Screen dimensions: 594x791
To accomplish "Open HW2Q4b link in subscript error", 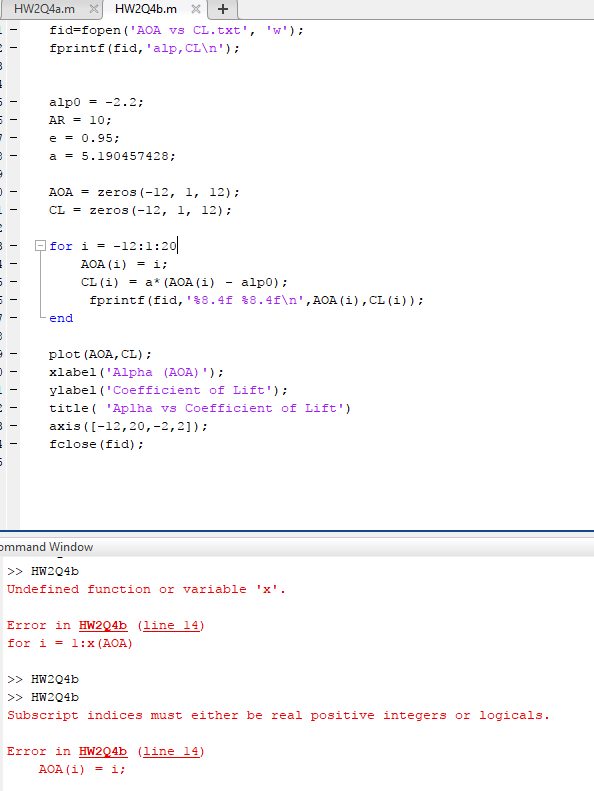I will click(x=103, y=752).
